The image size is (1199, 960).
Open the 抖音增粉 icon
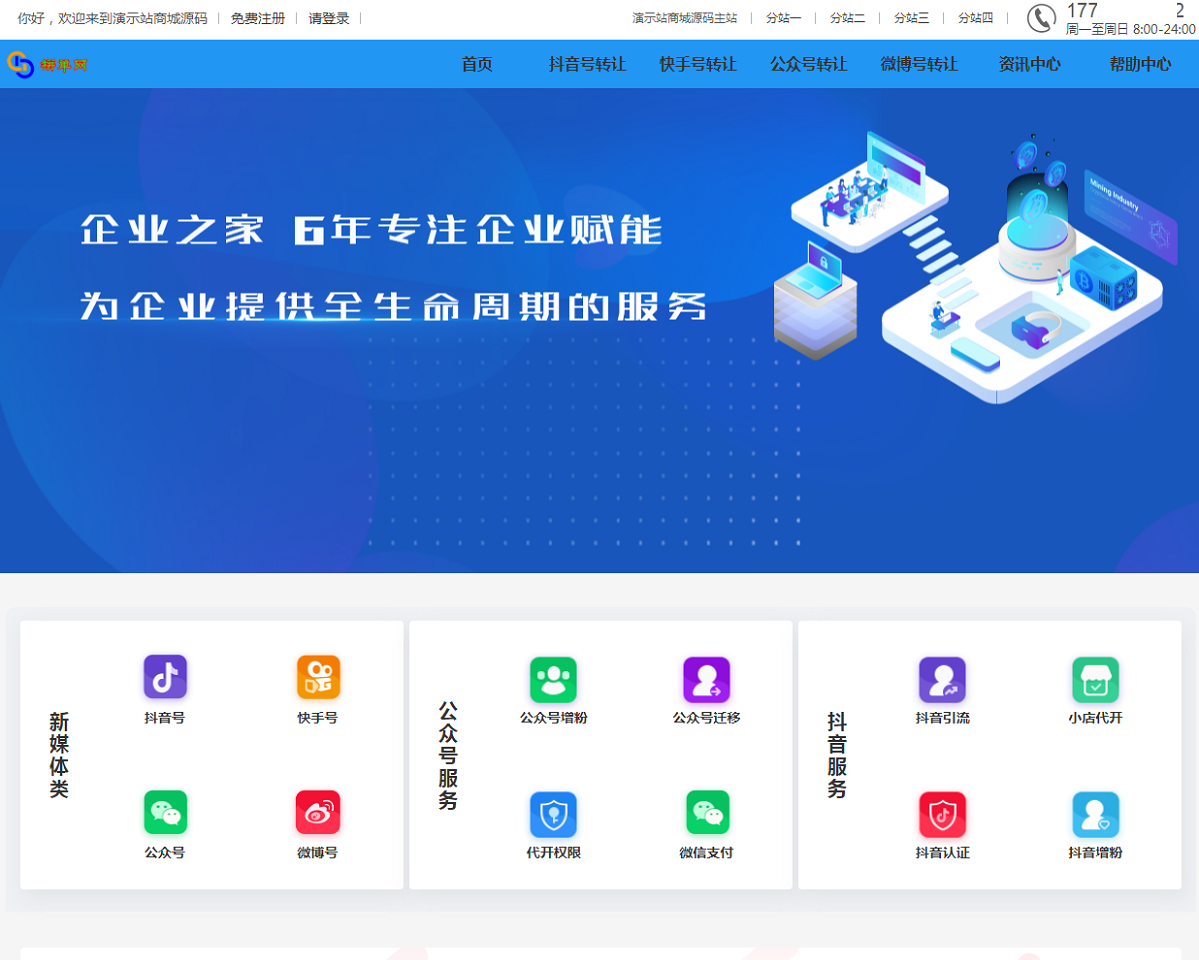[1095, 814]
